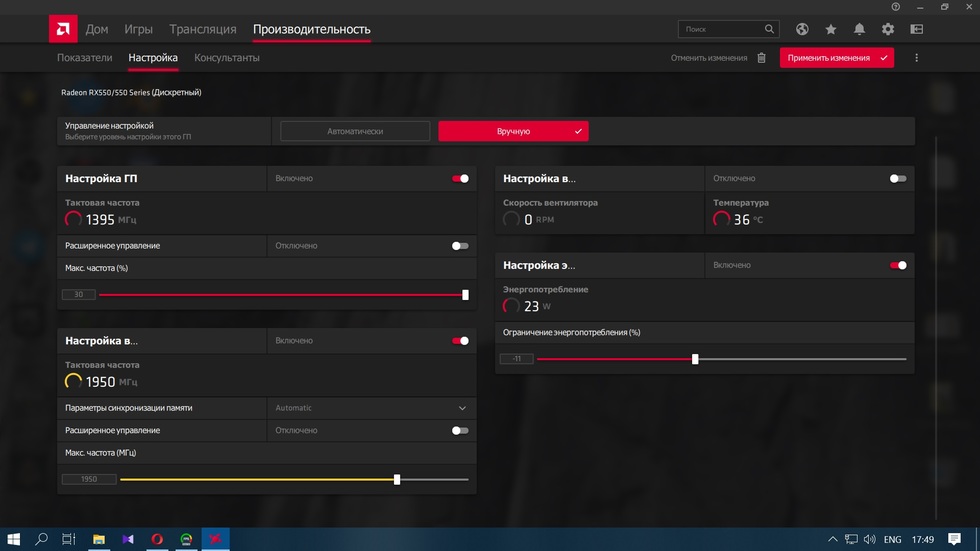
Task: Click the search magnifier icon
Action: (x=769, y=29)
